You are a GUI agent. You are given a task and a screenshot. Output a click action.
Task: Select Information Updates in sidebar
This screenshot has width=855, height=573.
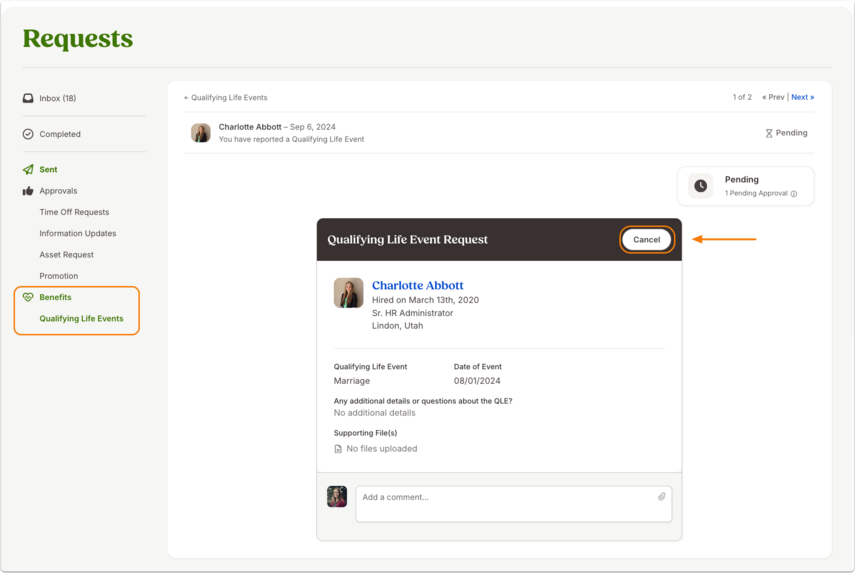click(x=77, y=233)
